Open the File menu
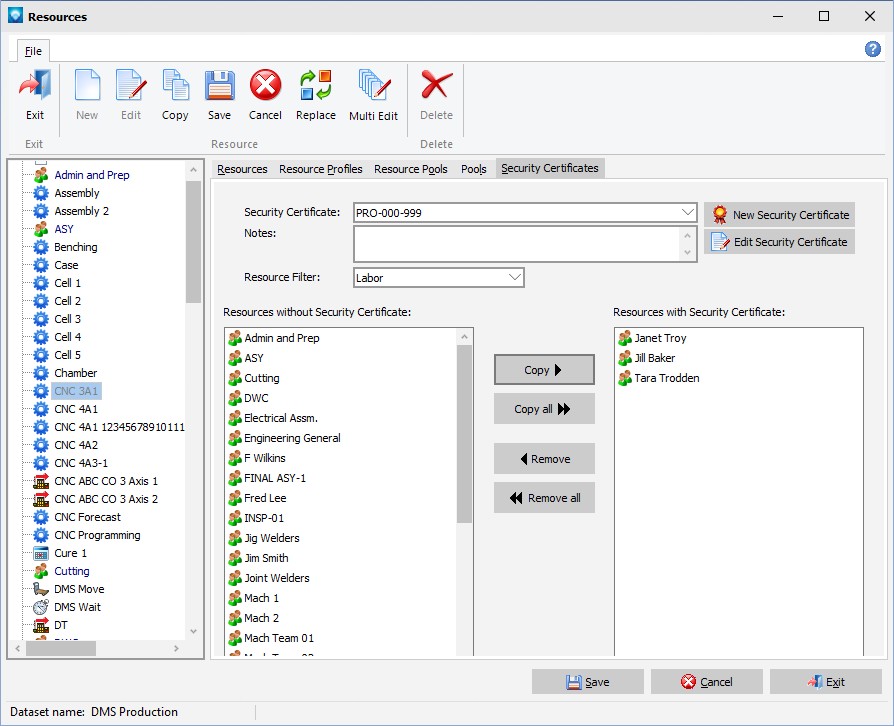This screenshot has height=726, width=894. point(33,51)
